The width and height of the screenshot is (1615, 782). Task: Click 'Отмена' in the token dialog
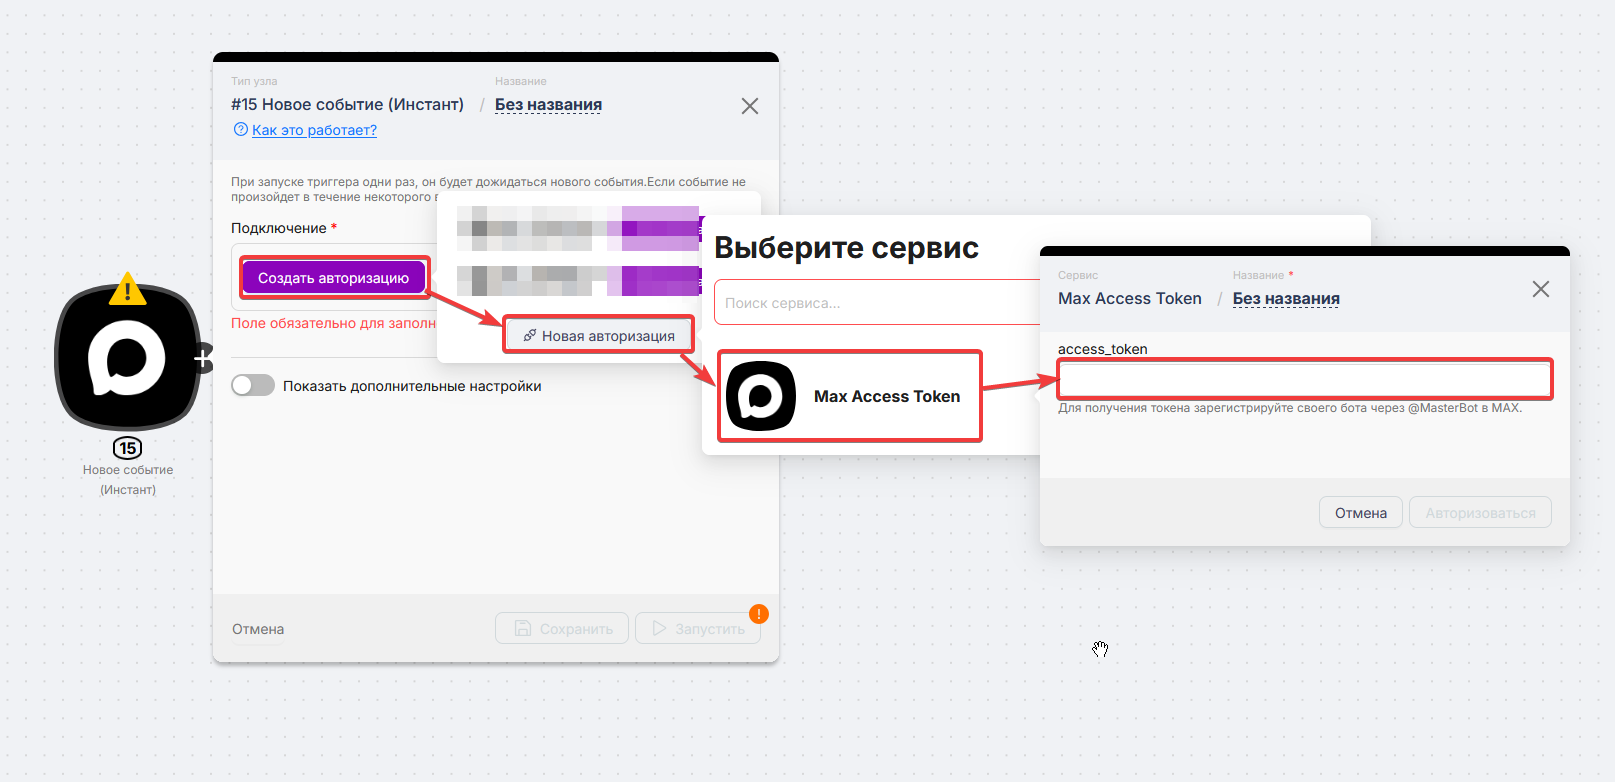[x=1360, y=513]
